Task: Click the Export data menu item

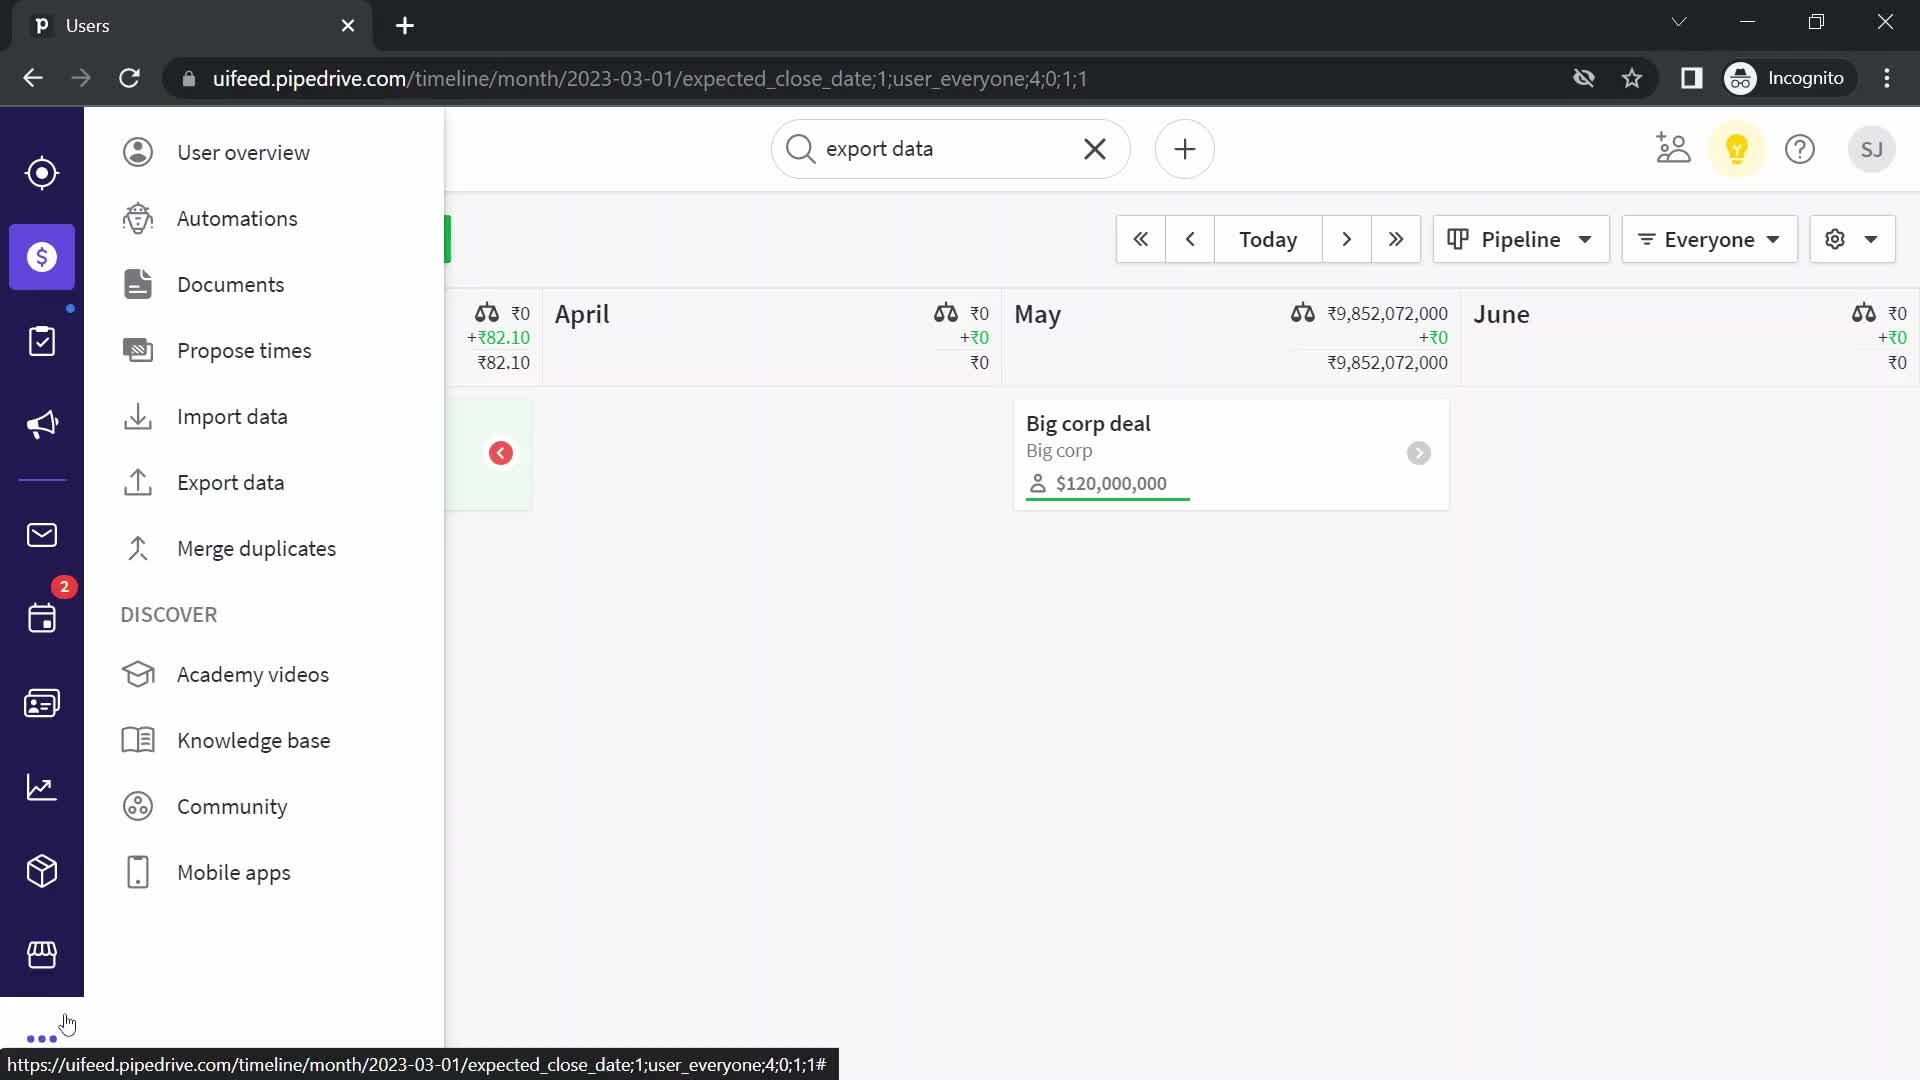Action: pos(231,481)
